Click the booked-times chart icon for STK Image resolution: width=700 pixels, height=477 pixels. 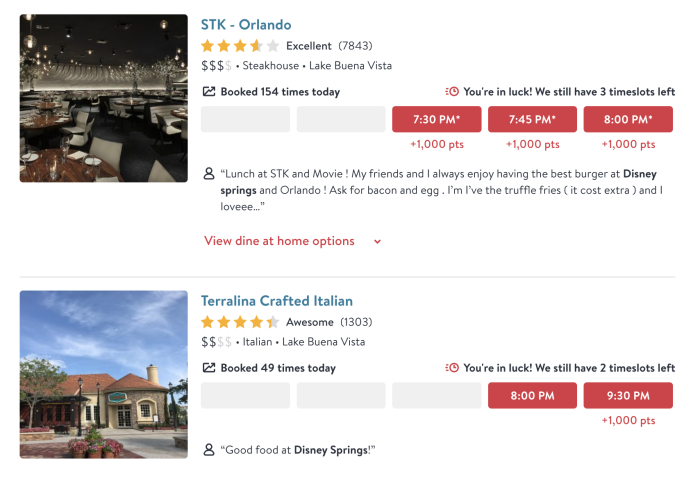click(x=209, y=92)
